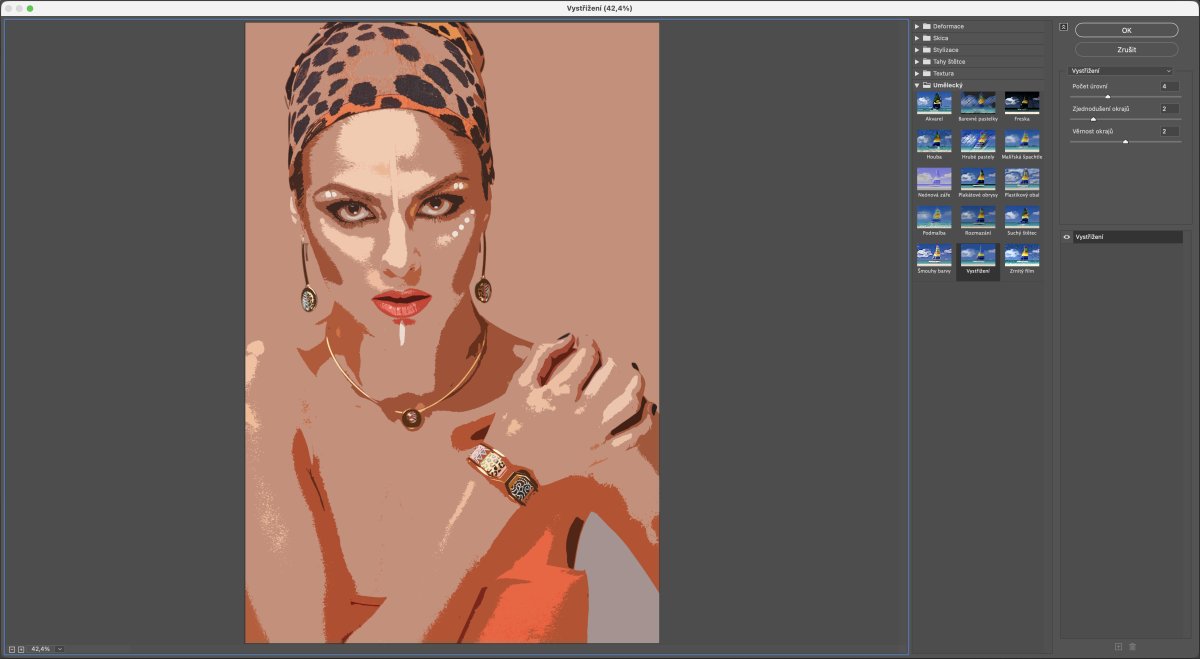
Task: Confirm with the OK button
Action: click(1127, 30)
